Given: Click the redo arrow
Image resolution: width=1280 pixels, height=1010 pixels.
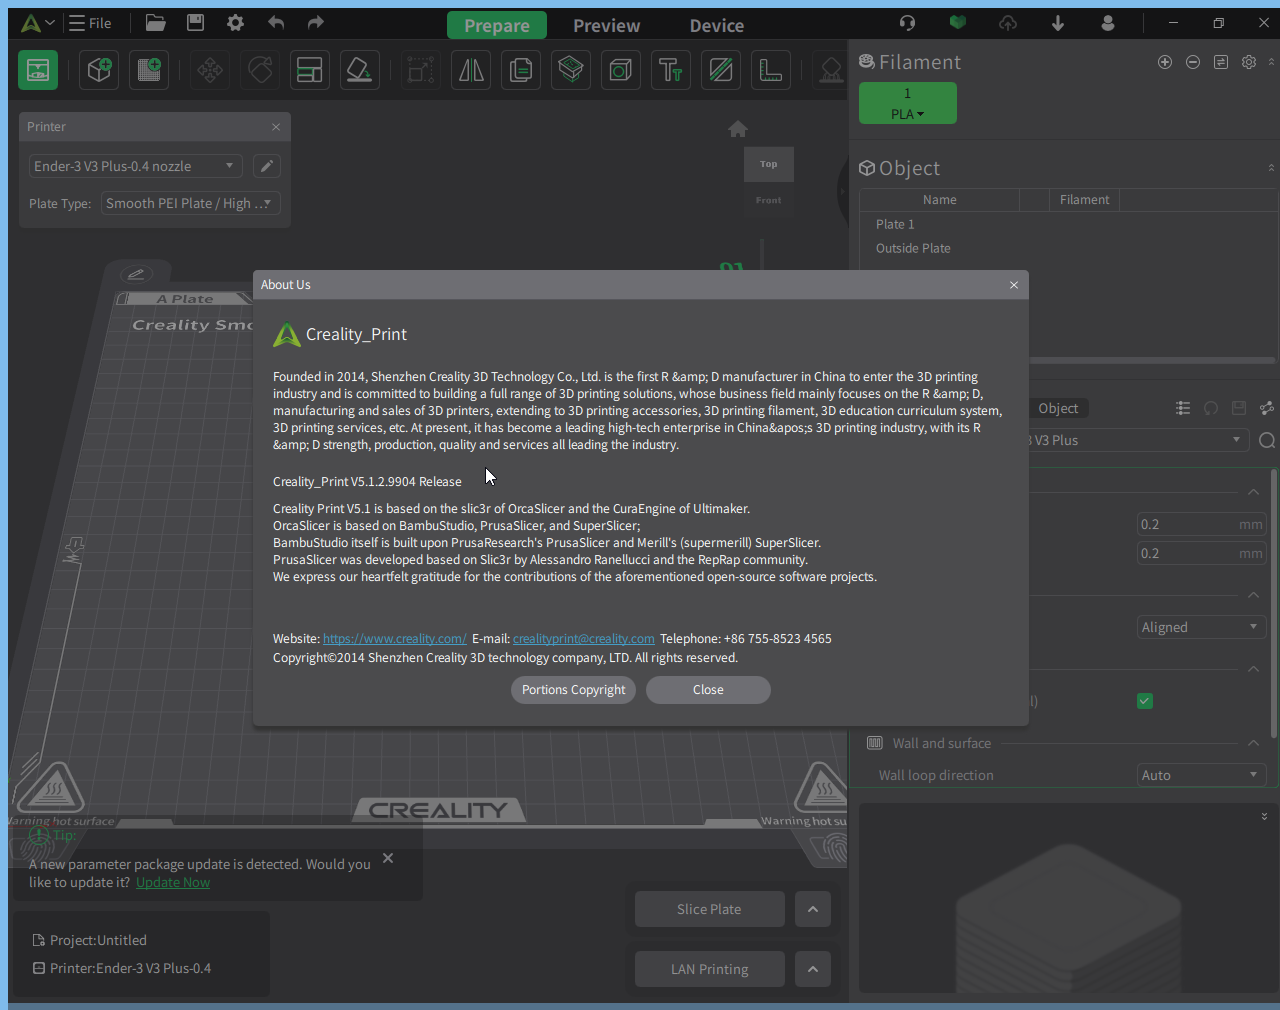Looking at the screenshot, I should [316, 23].
